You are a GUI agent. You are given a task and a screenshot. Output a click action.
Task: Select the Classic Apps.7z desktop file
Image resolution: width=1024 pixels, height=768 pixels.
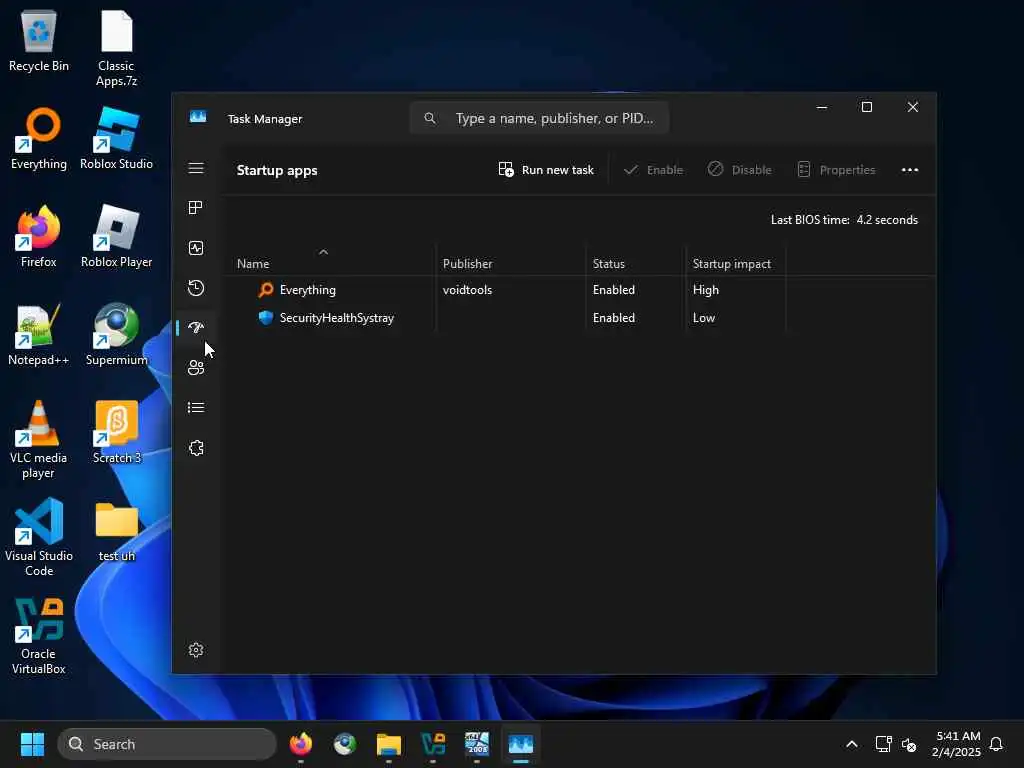coord(116,50)
